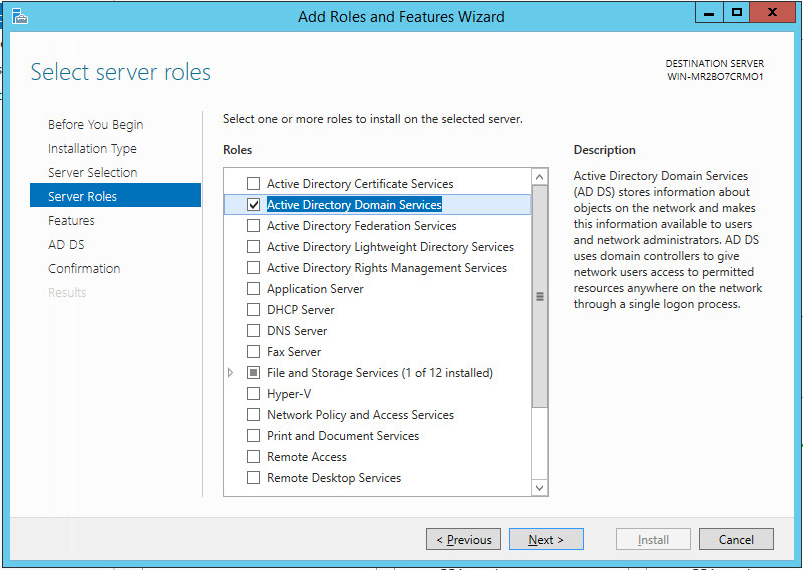
Task: Maximize the wizard window
Action: (737, 12)
